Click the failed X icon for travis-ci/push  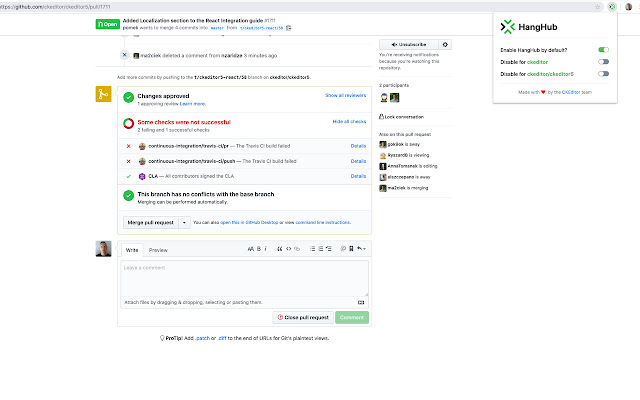129,161
